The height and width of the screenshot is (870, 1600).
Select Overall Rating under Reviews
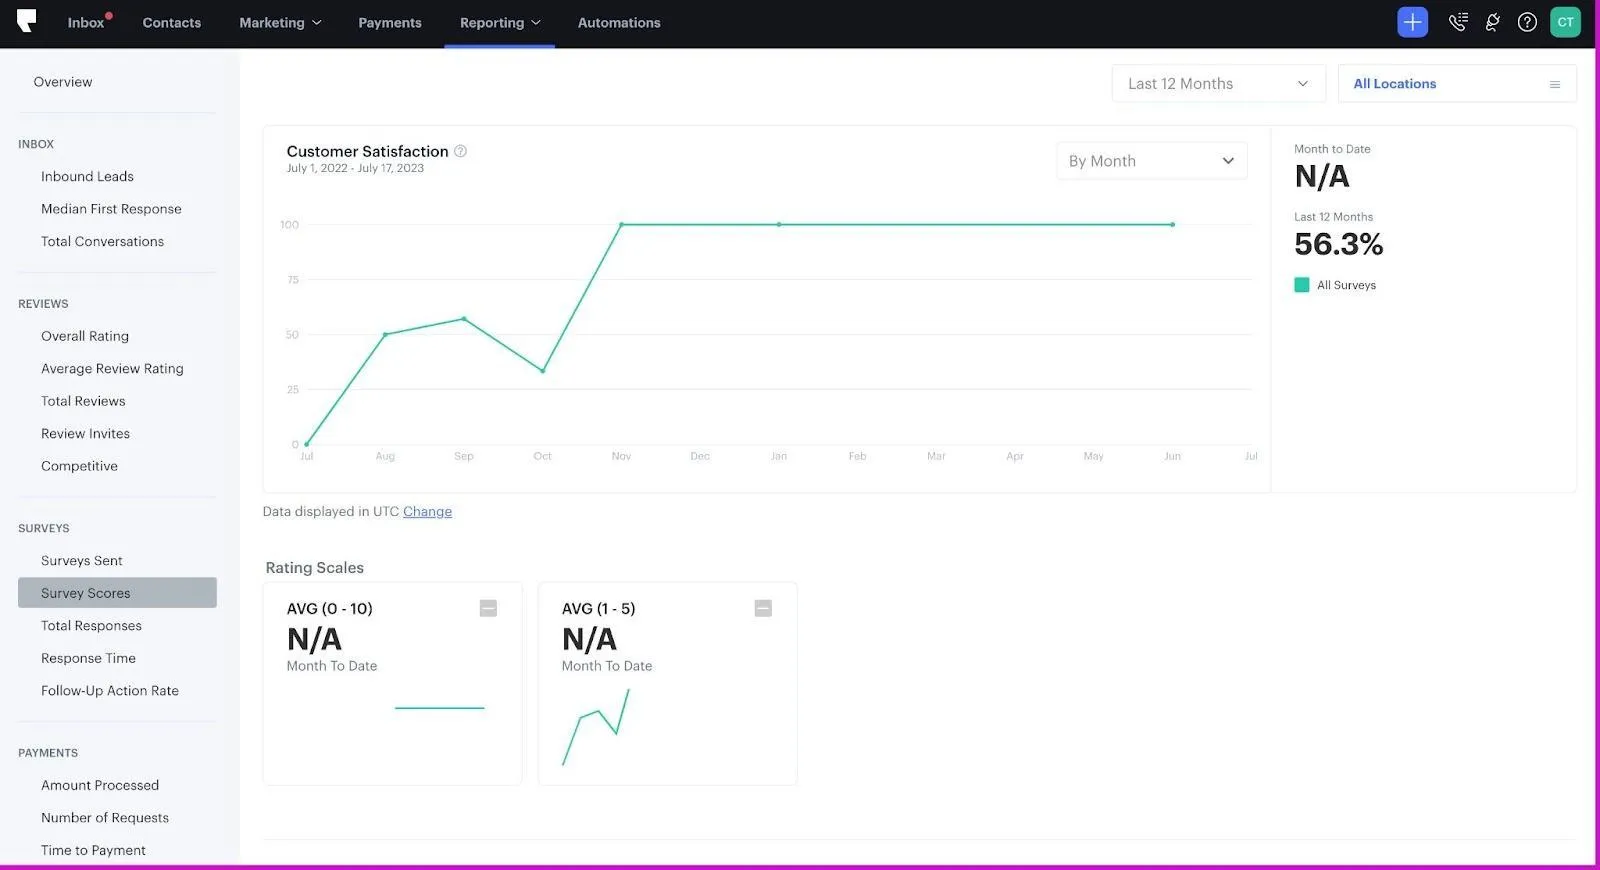click(x=85, y=336)
